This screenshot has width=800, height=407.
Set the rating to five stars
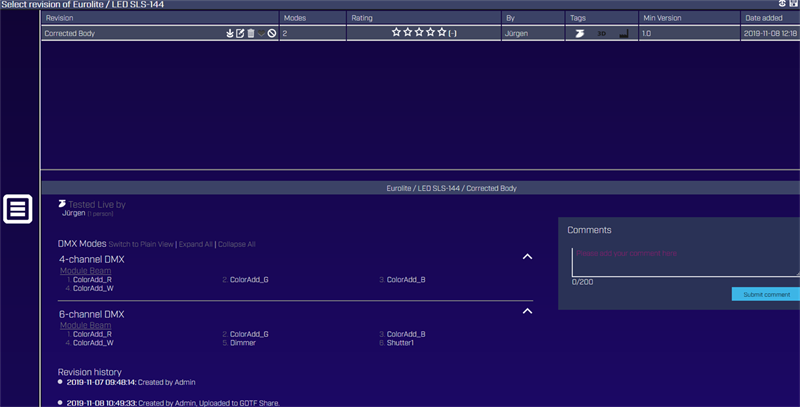(442, 33)
